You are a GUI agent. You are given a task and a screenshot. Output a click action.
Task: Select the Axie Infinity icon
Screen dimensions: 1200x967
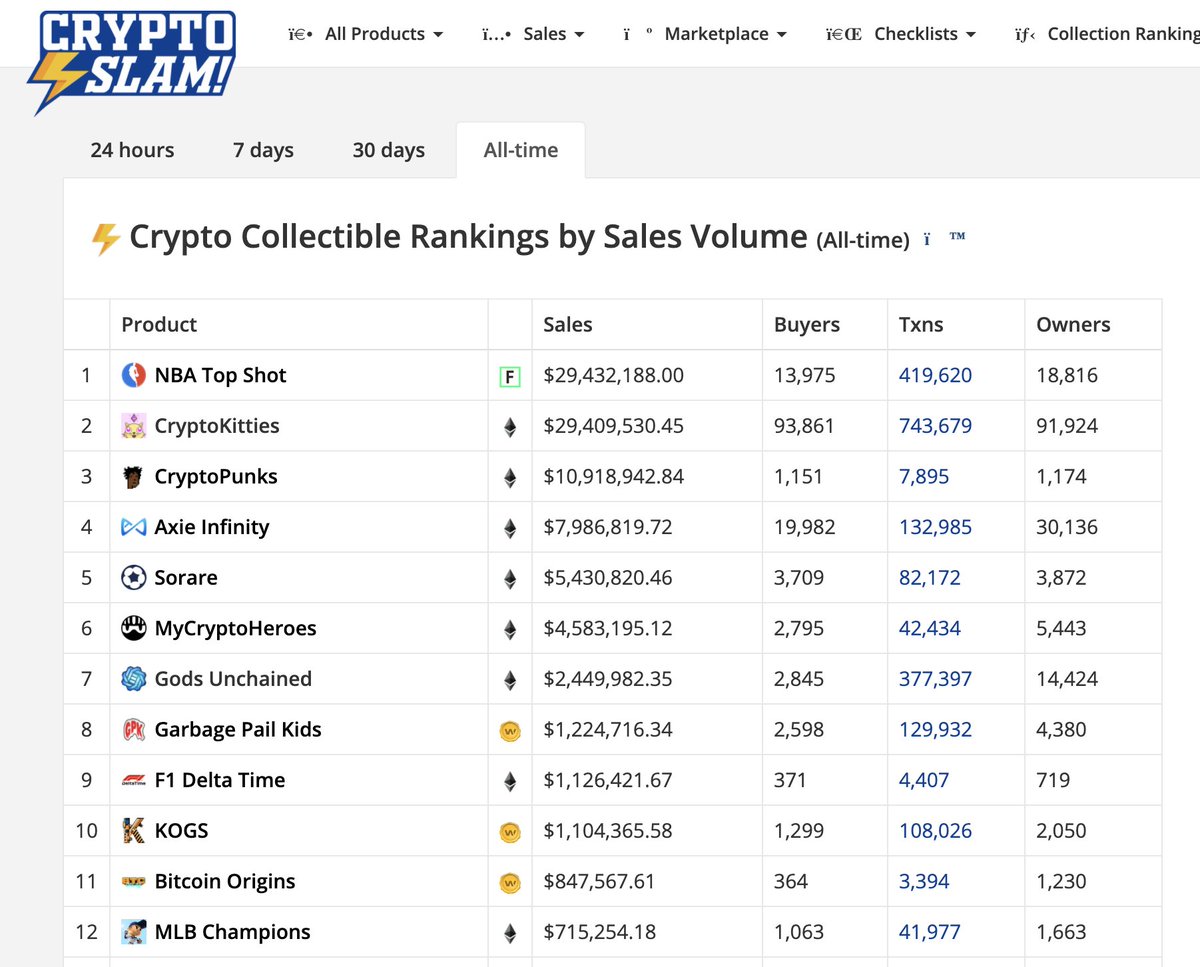coord(132,527)
